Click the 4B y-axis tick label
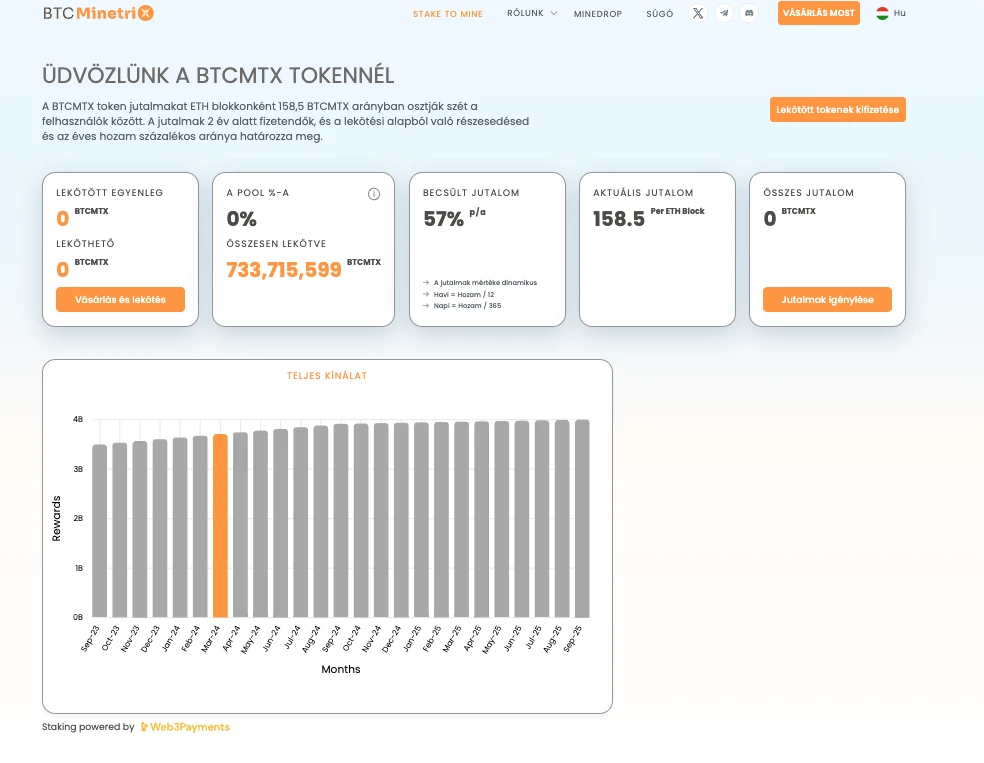This screenshot has height=763, width=984. [x=78, y=419]
